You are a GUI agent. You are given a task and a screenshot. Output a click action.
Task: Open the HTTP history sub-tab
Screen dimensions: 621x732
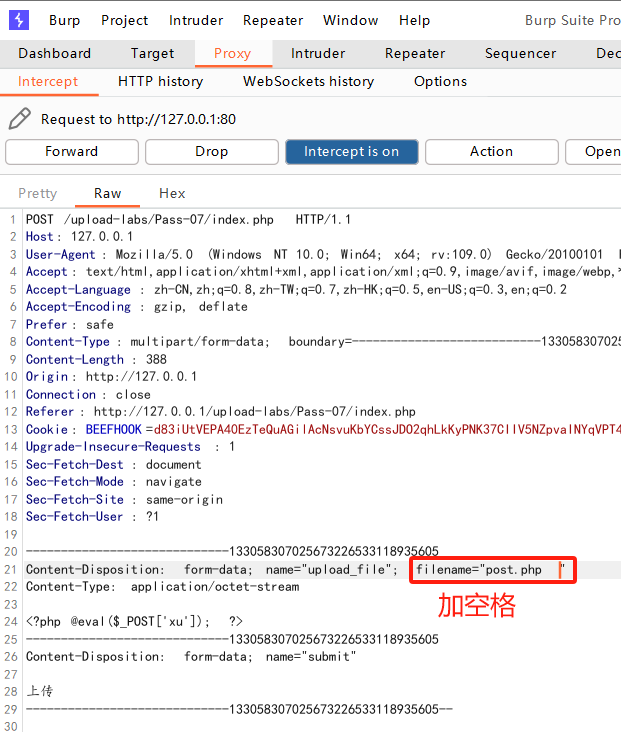pos(160,82)
